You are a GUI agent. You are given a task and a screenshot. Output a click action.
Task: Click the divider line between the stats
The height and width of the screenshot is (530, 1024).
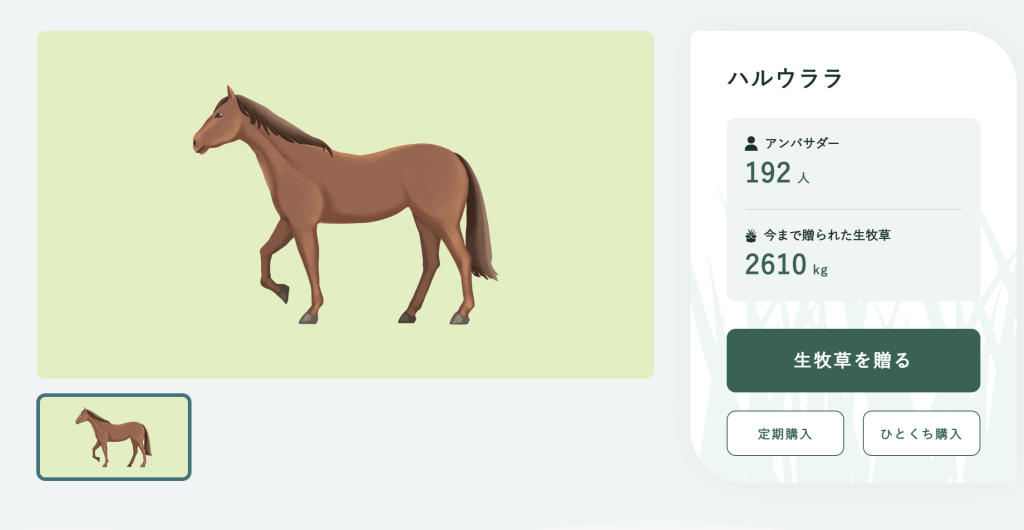coord(853,209)
